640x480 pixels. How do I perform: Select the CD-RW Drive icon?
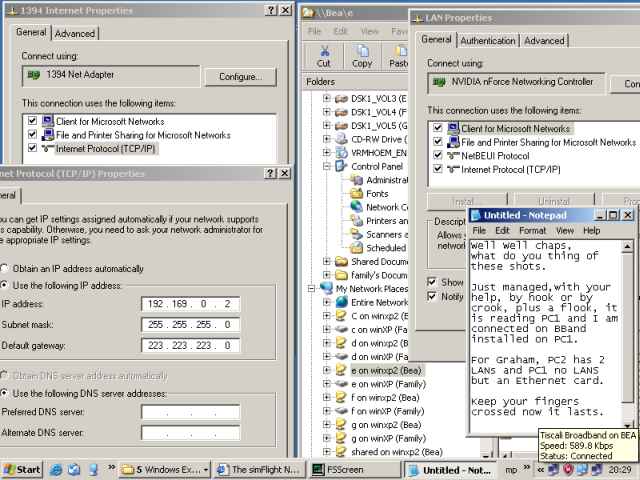click(342, 139)
